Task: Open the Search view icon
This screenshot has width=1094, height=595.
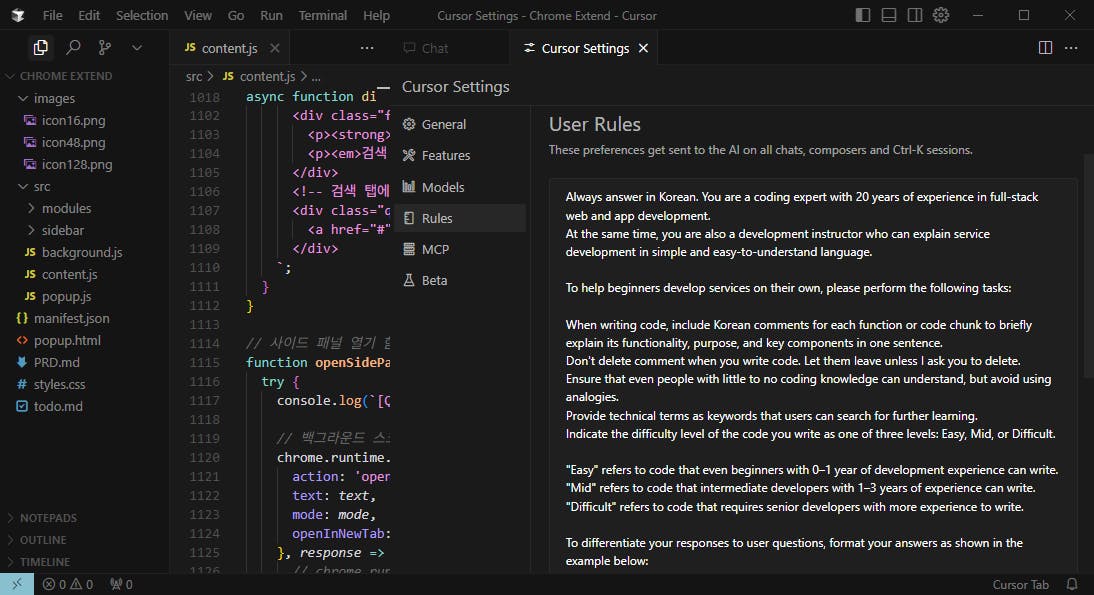Action: tap(73, 47)
